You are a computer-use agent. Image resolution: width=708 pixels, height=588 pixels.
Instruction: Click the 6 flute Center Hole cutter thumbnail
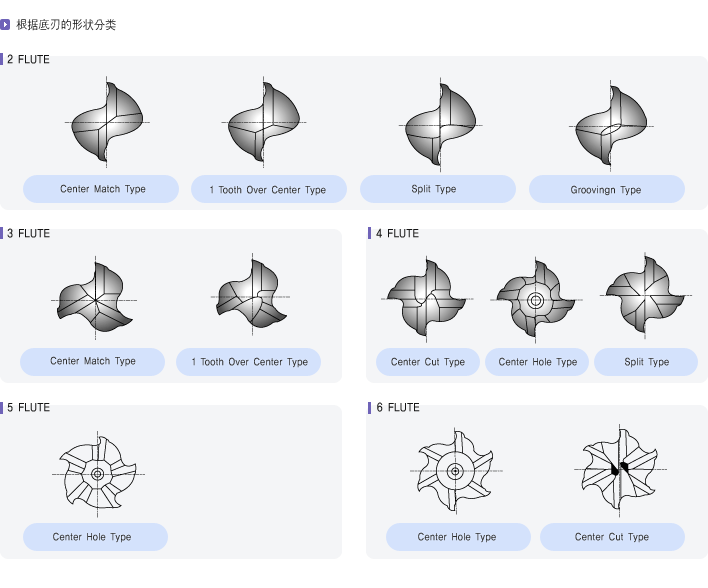point(455,470)
